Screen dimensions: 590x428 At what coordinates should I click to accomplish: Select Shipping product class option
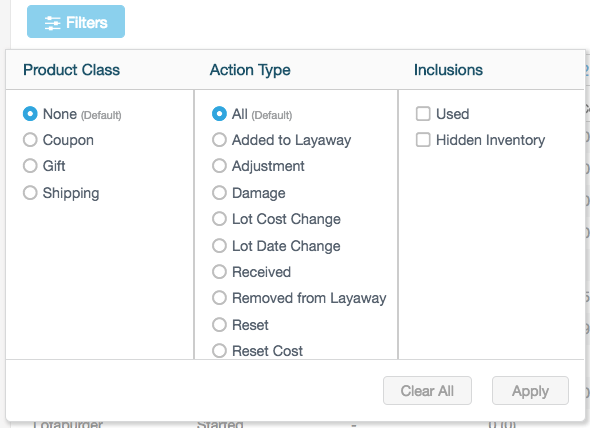point(30,193)
